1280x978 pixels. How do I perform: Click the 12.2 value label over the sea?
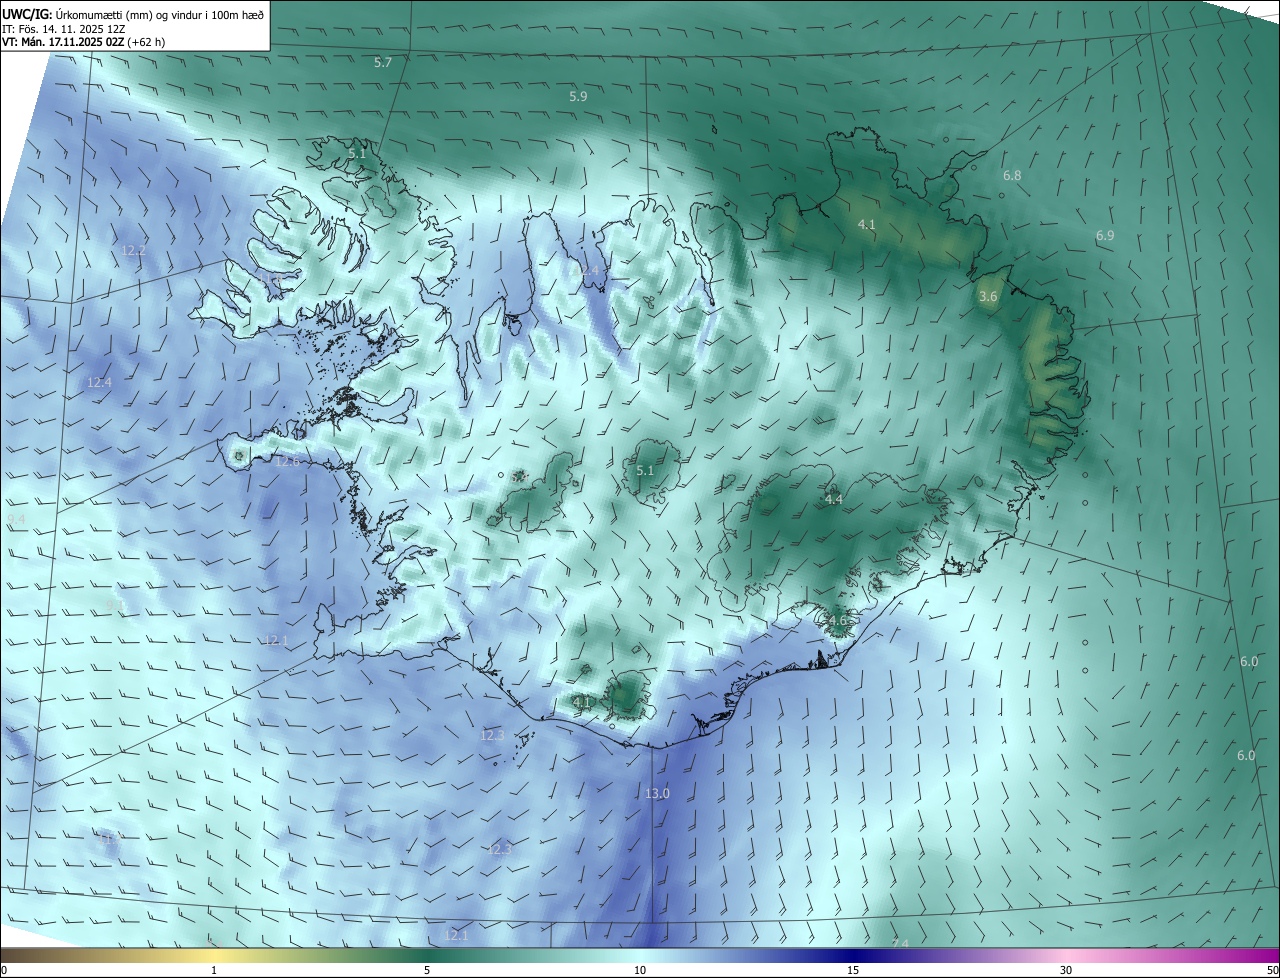coord(133,251)
